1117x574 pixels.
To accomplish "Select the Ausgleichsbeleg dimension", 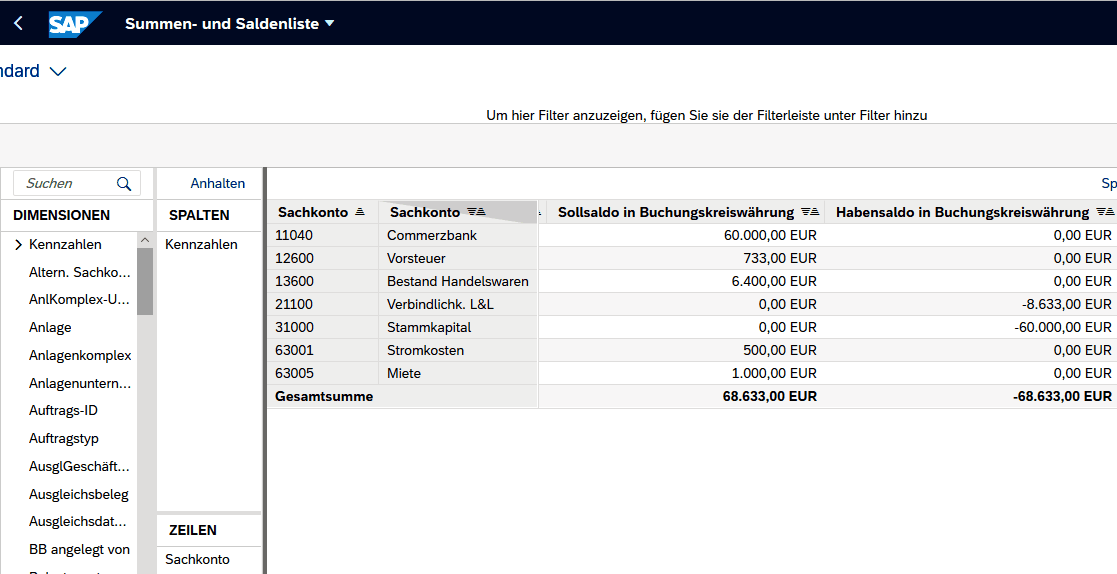I will 78,494.
